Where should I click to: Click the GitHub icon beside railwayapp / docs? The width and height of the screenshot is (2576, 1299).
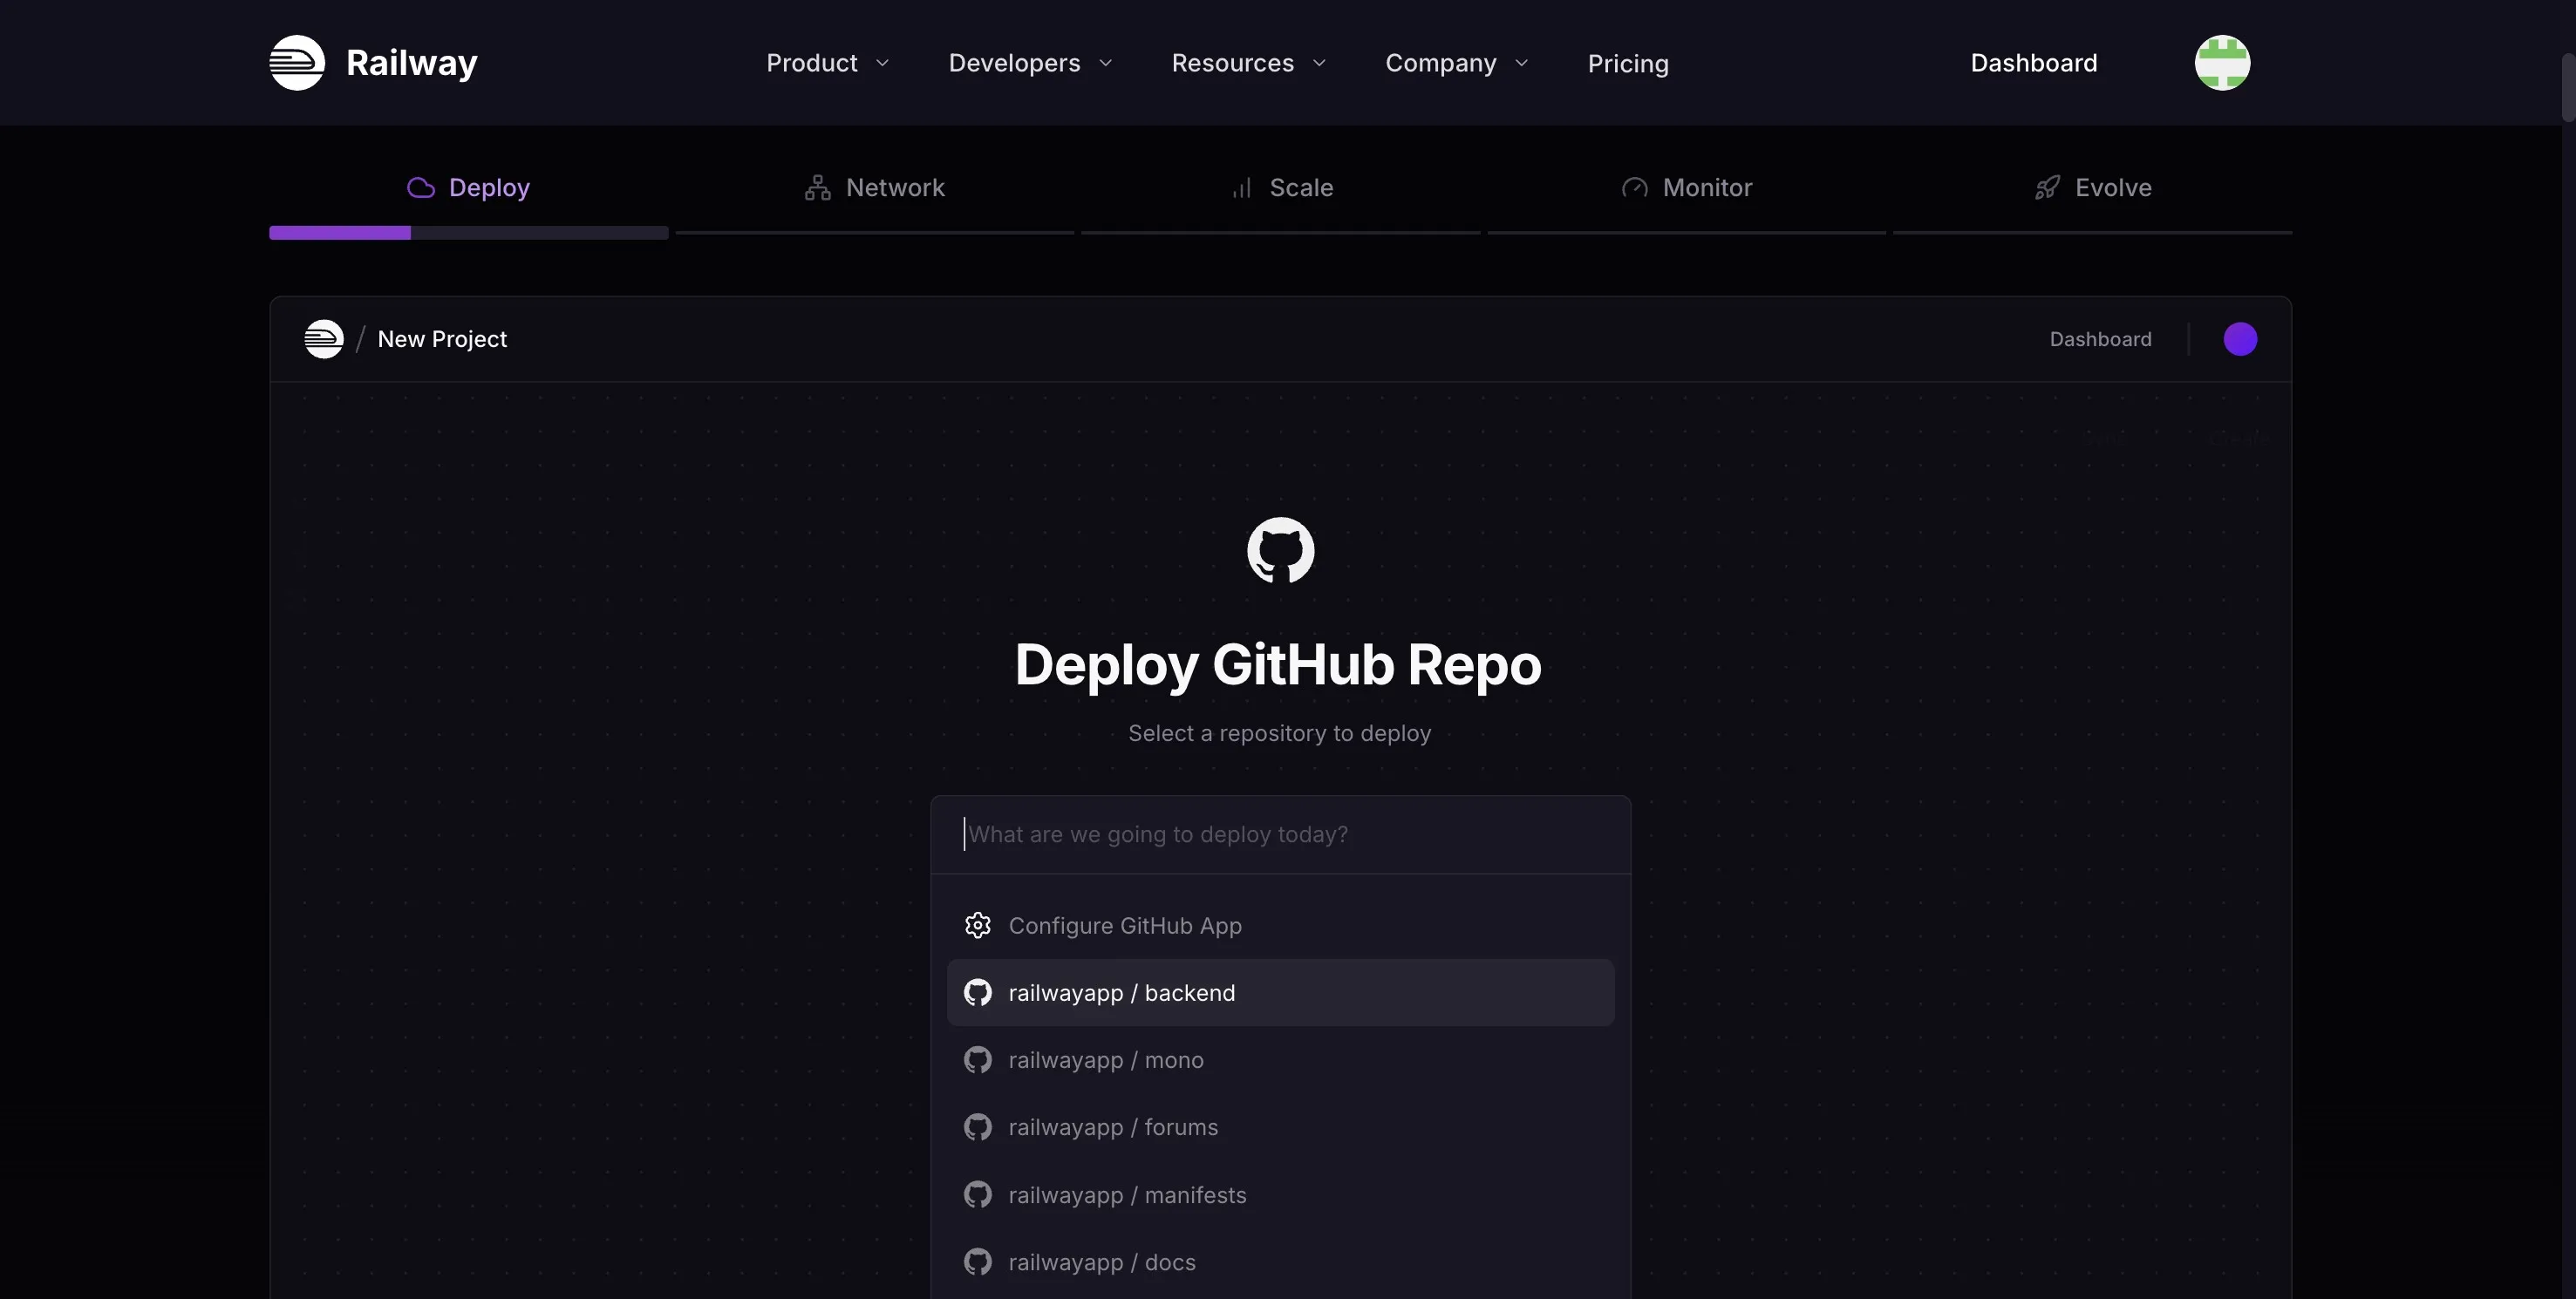(x=978, y=1262)
